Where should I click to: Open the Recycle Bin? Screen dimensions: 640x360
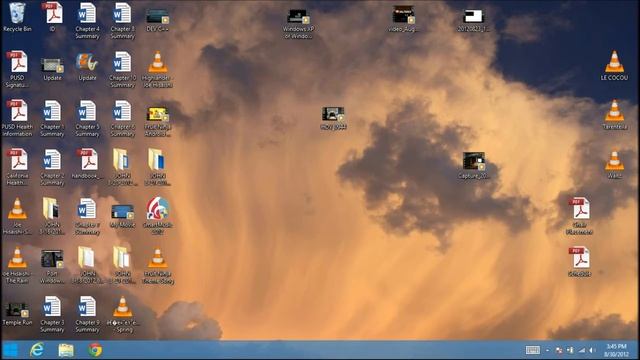(x=17, y=17)
